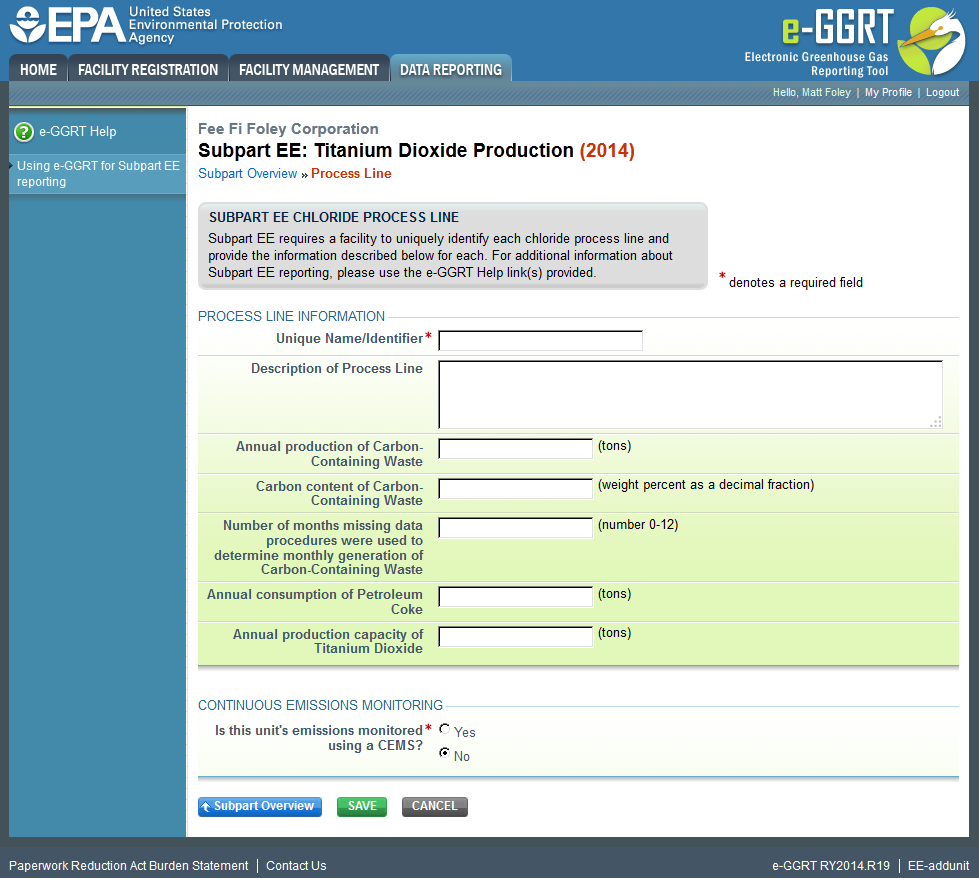The image size is (979, 878).
Task: Click Annual consumption of Petroleum Coke field
Action: click(515, 596)
